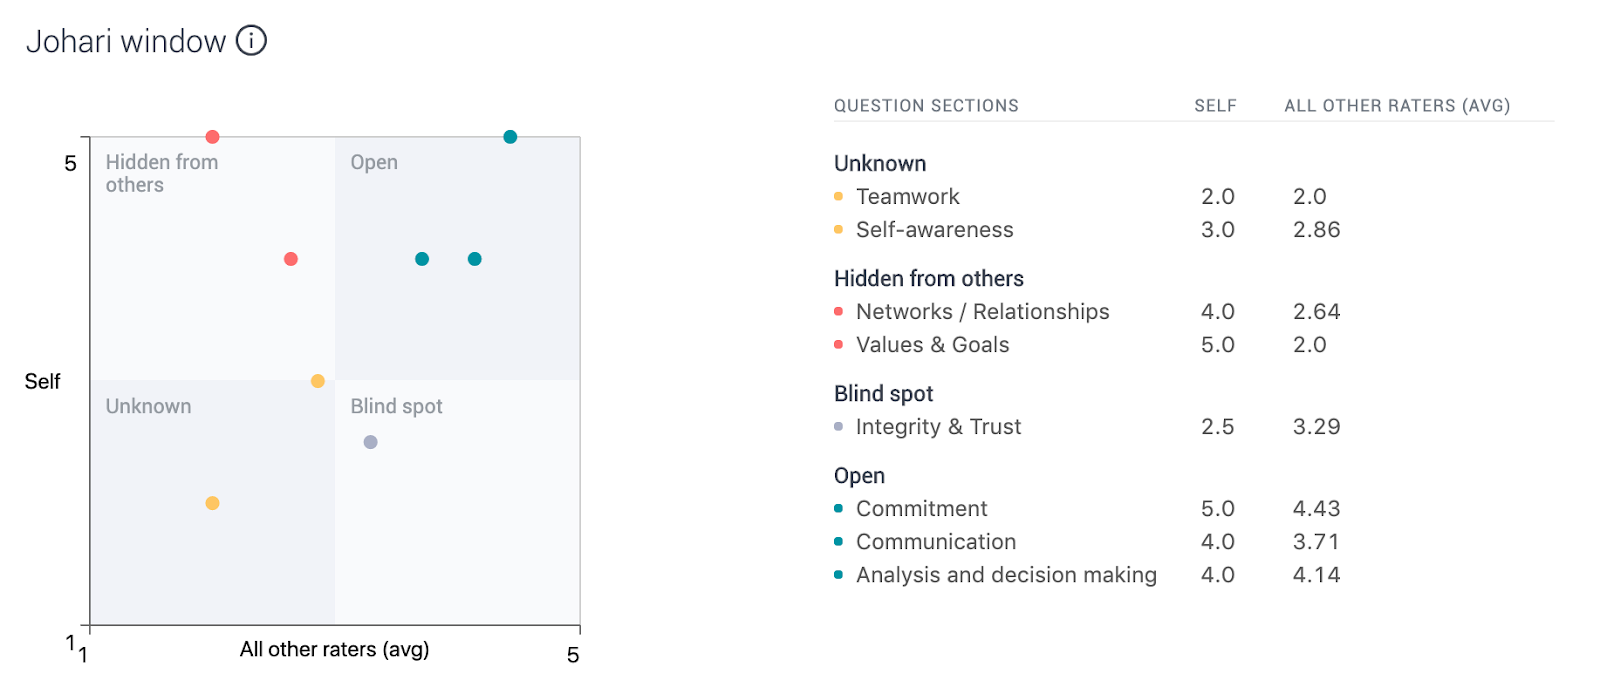The image size is (1600, 687).
Task: Click the Values & Goals red legend bullet
Action: [x=838, y=344]
